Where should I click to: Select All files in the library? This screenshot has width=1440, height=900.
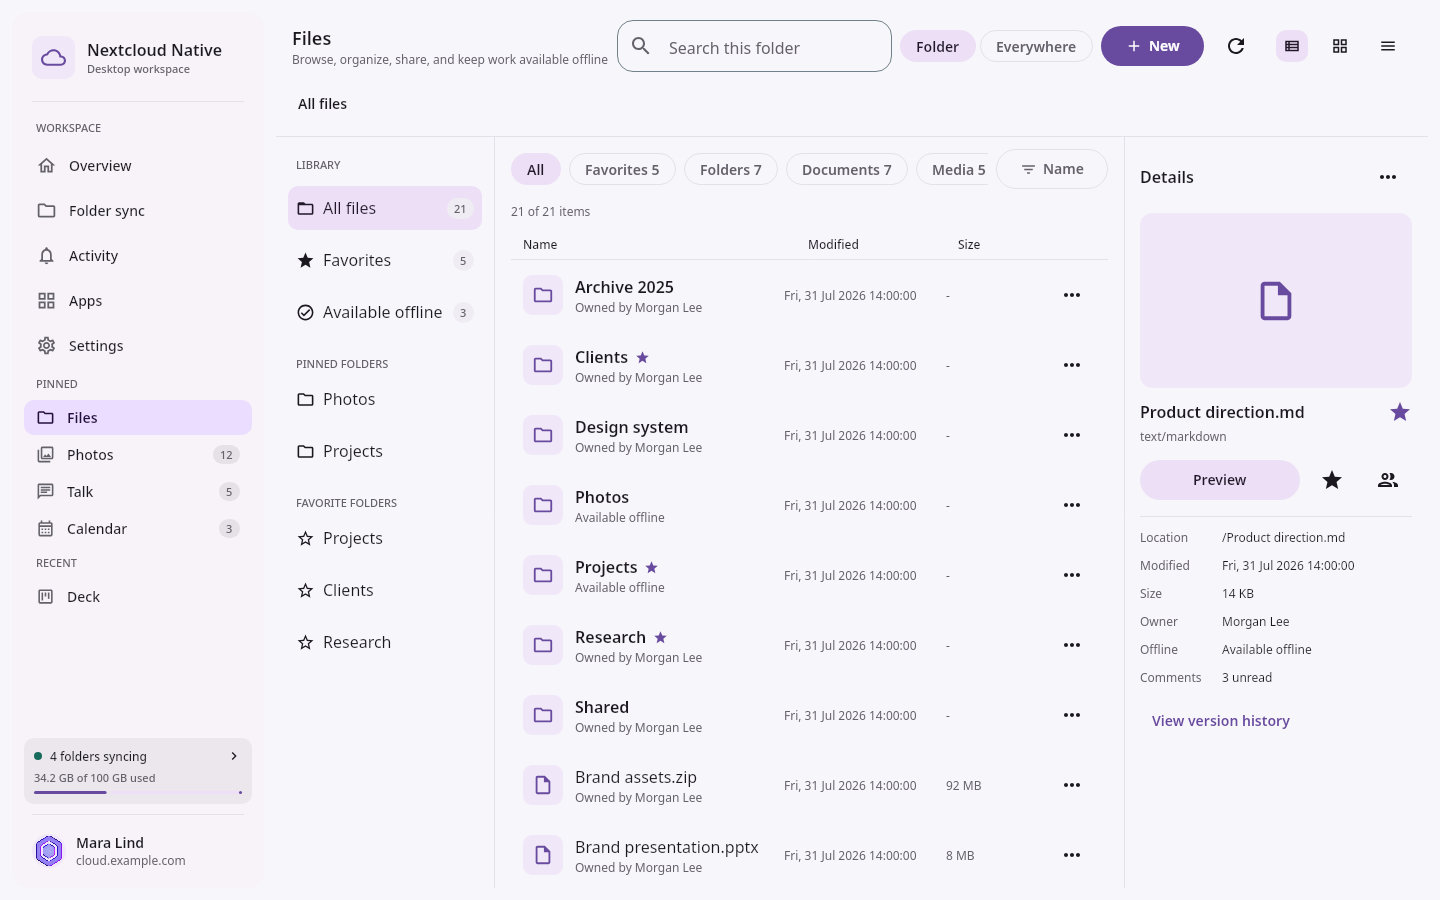pos(385,208)
